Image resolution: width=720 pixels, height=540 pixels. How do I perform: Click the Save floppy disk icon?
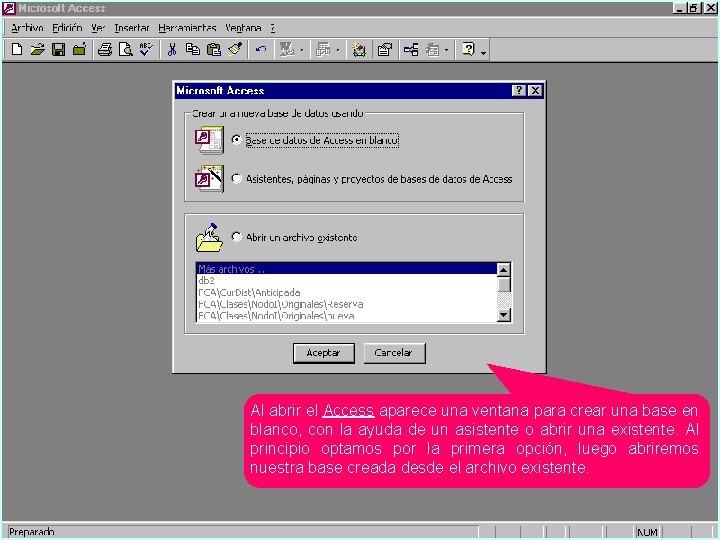[x=58, y=49]
